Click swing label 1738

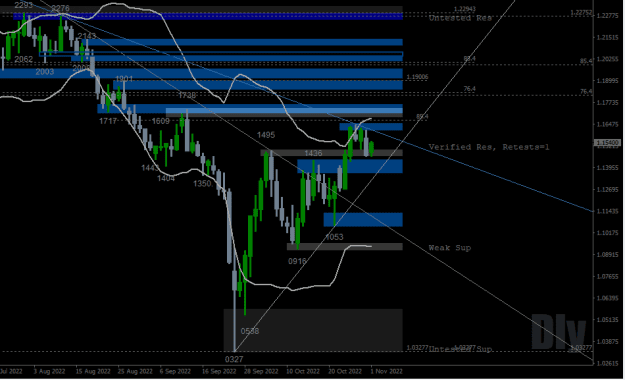(187, 95)
